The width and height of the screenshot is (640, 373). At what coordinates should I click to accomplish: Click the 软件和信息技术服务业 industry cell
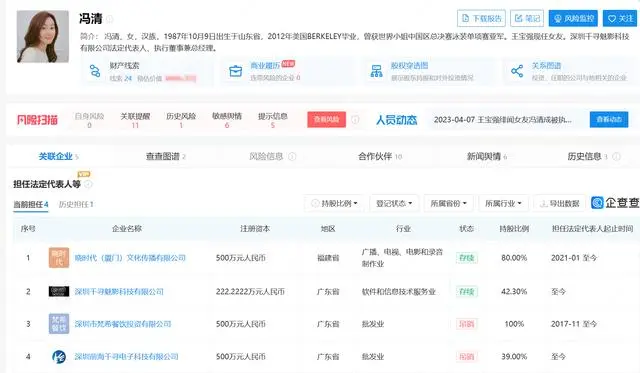(398, 291)
